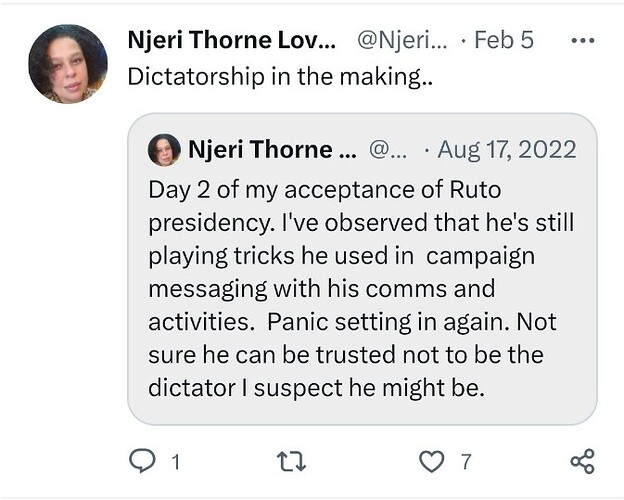Click the truncated "@..." handle in quote

point(385,150)
